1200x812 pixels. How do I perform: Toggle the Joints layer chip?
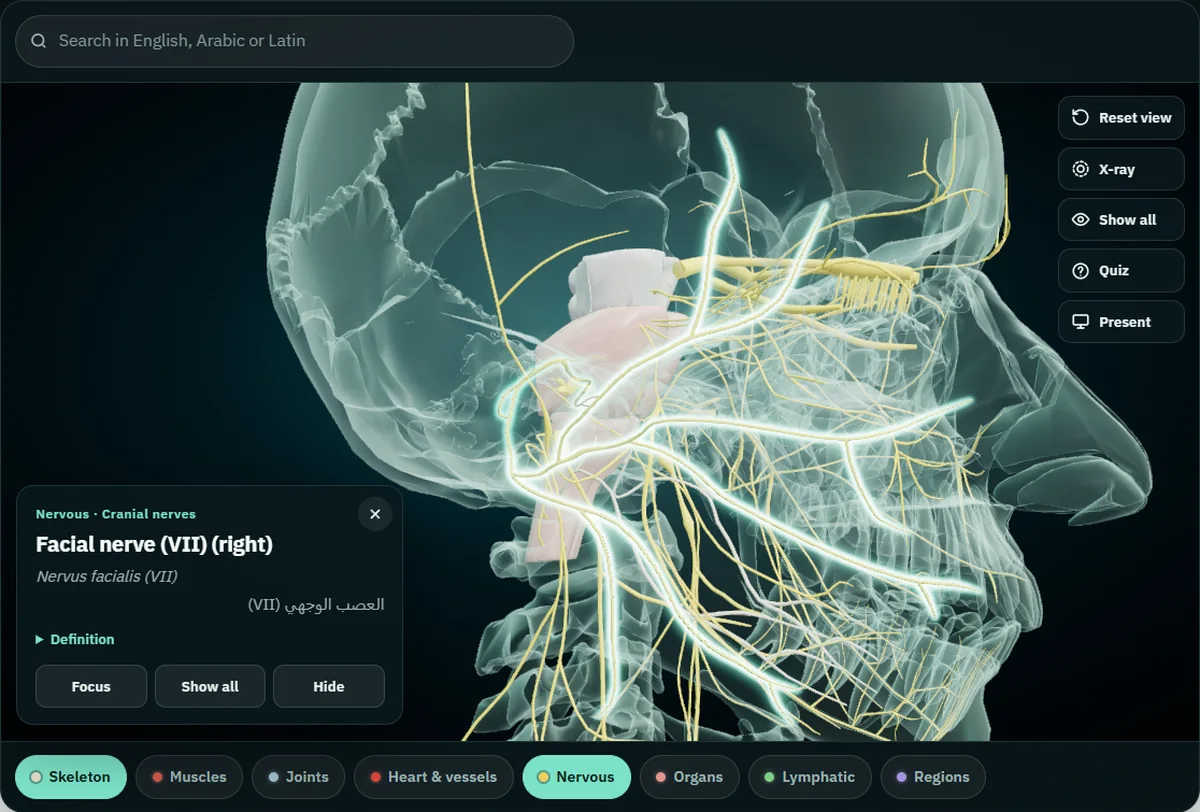[x=298, y=777]
